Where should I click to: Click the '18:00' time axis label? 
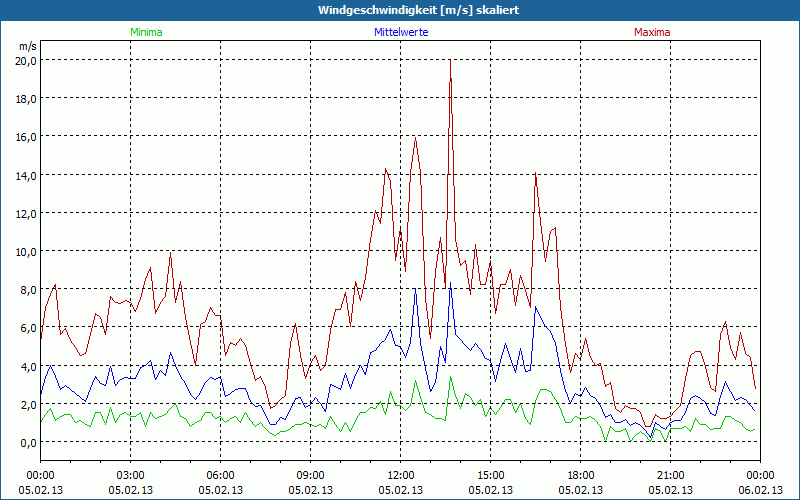pyautogui.click(x=581, y=476)
